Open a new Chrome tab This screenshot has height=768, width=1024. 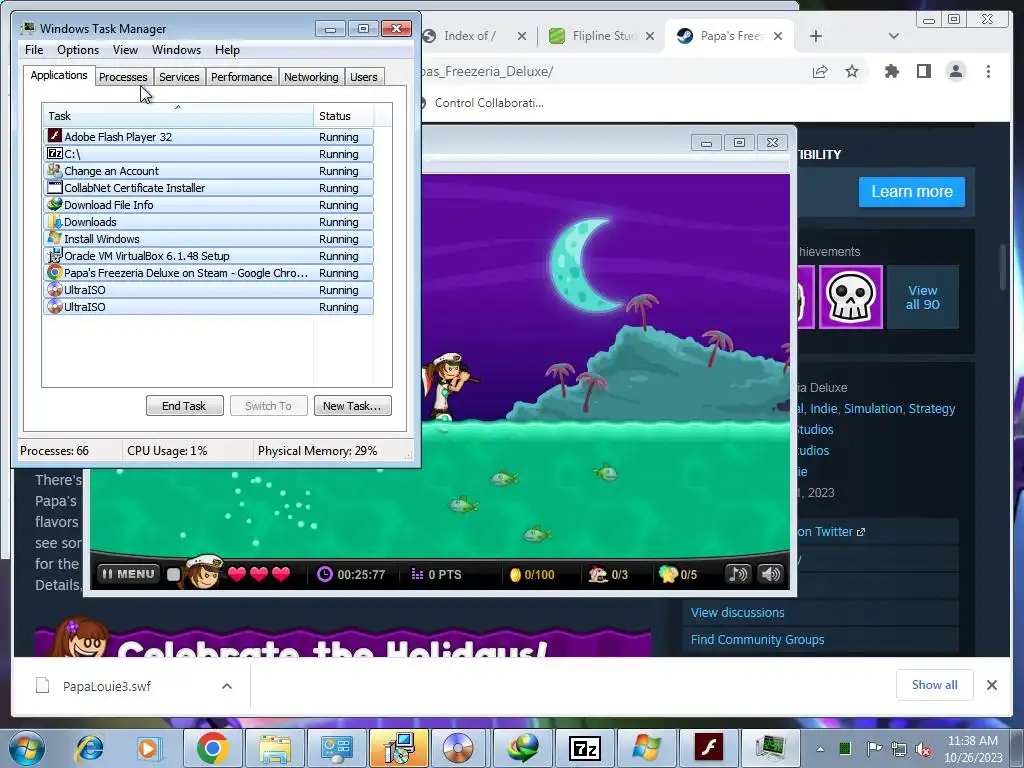[816, 36]
